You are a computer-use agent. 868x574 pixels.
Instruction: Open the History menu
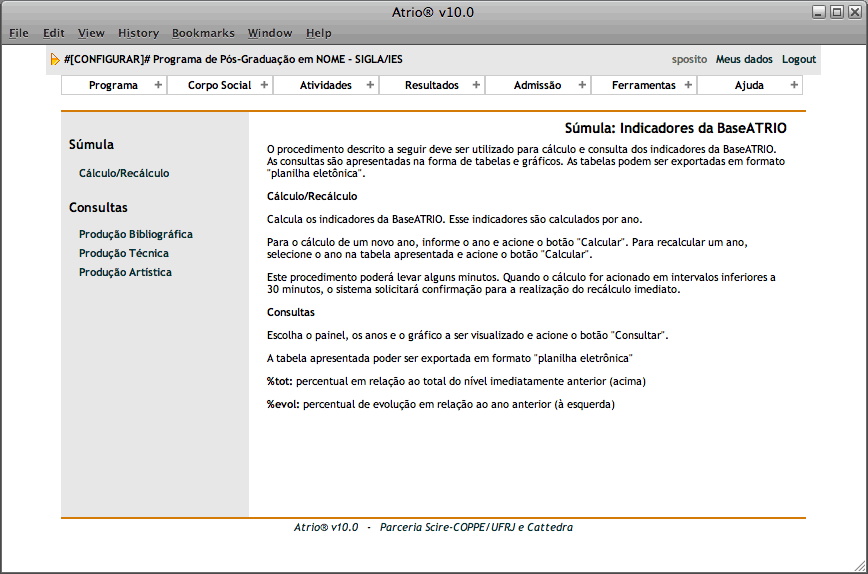138,33
